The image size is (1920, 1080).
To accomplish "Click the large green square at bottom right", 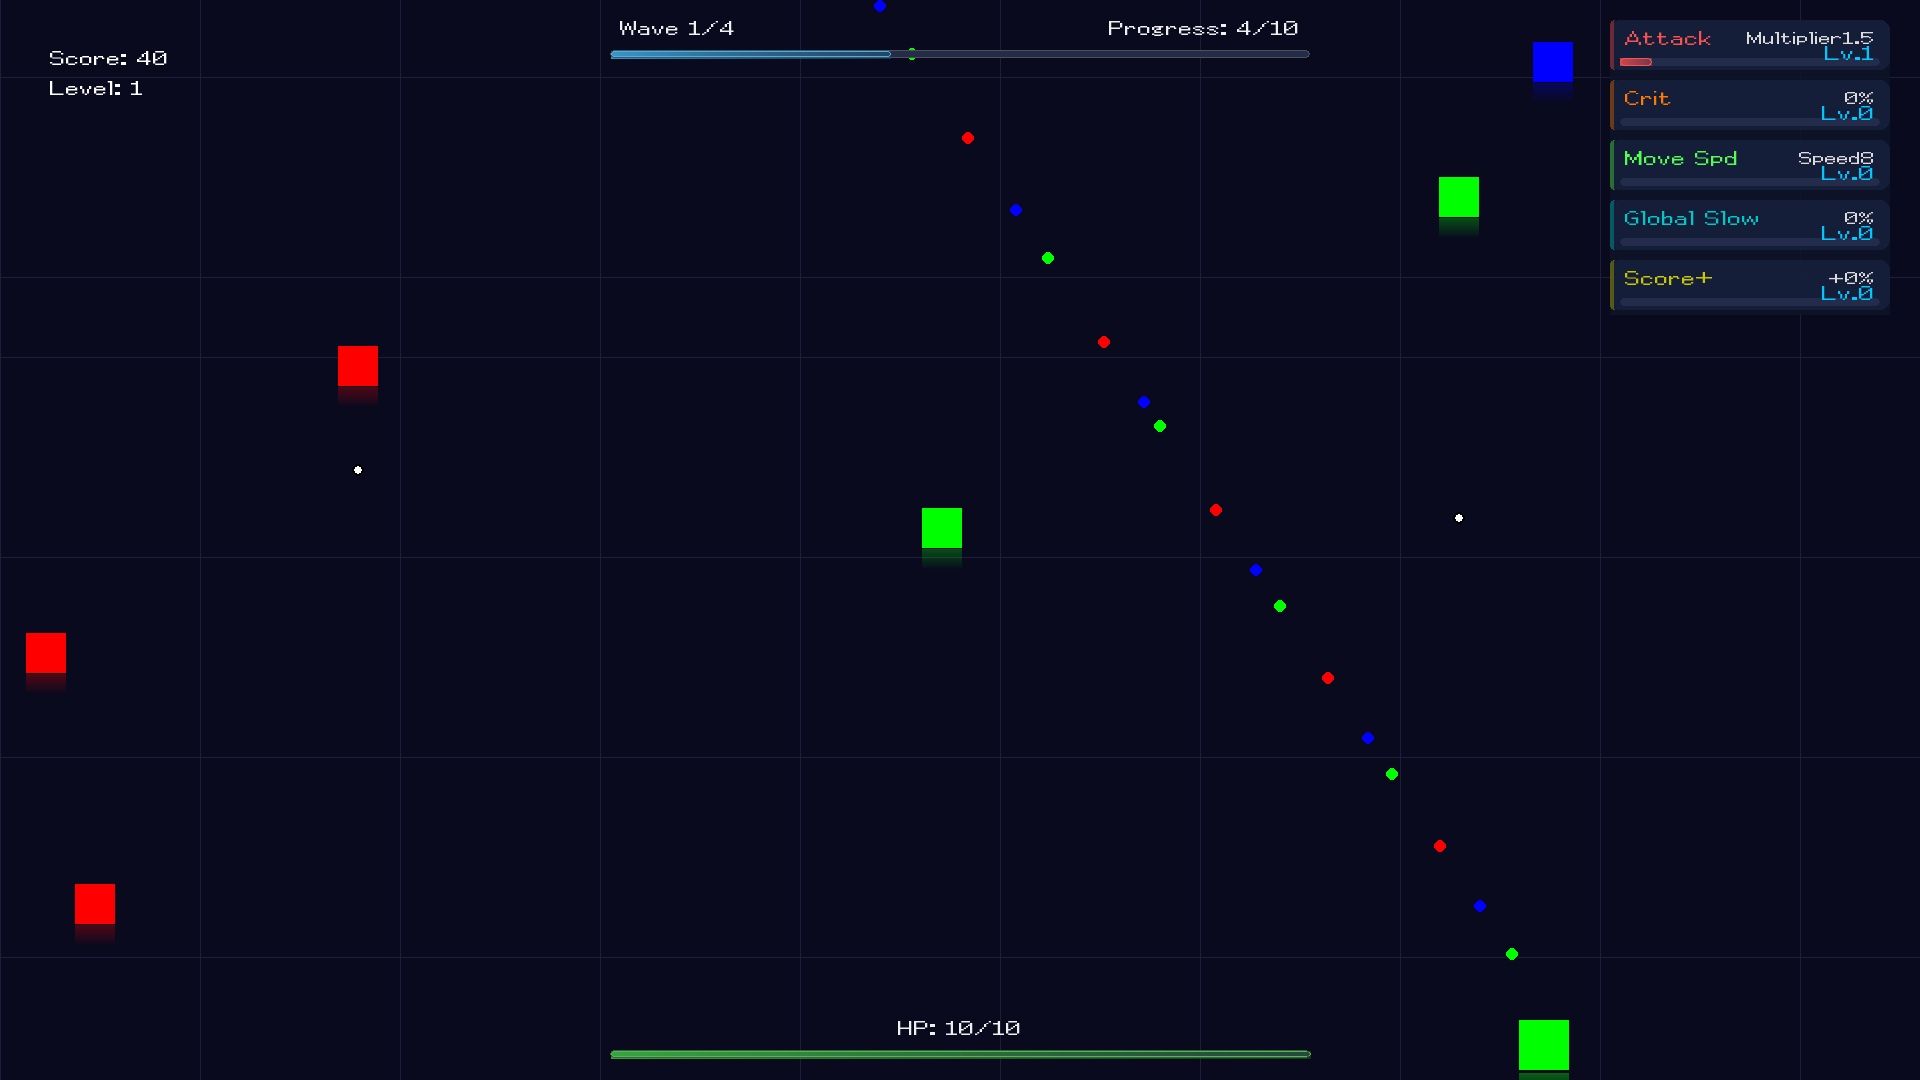I will coord(1543,1045).
